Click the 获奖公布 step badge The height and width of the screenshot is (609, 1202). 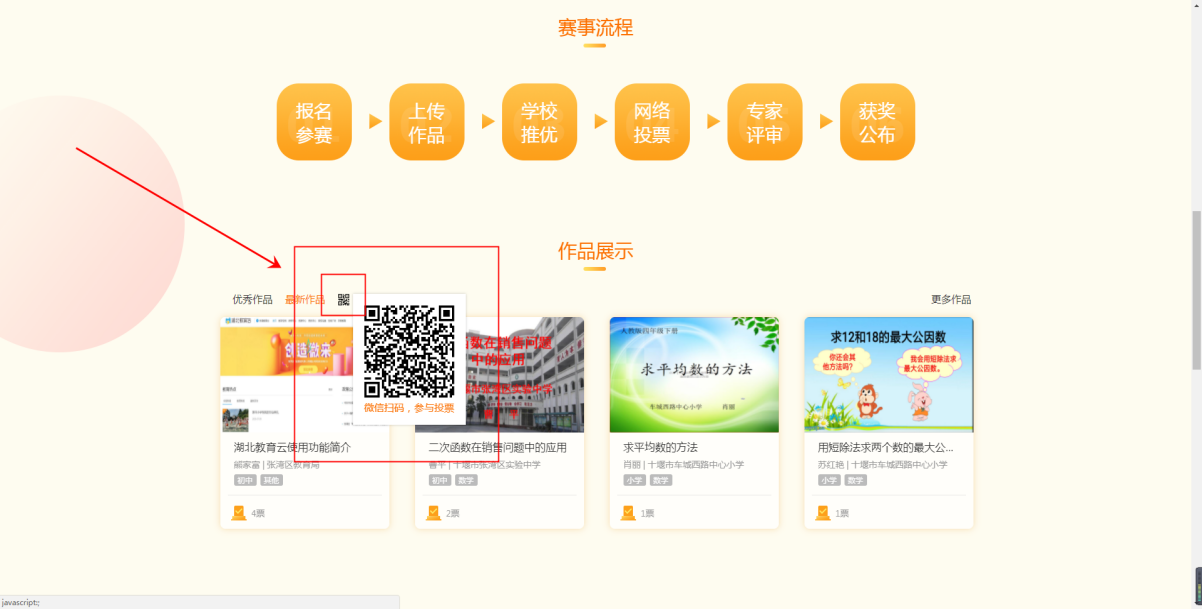coord(877,122)
